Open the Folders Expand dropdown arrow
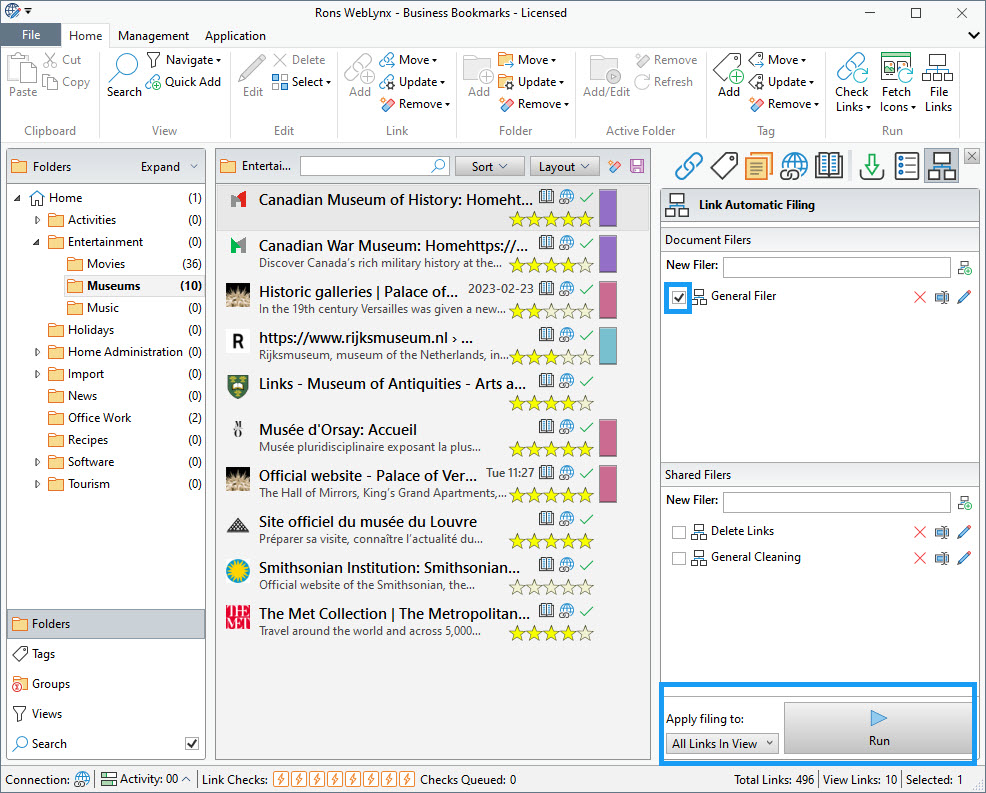Viewport: 986px width, 793px height. [194, 167]
